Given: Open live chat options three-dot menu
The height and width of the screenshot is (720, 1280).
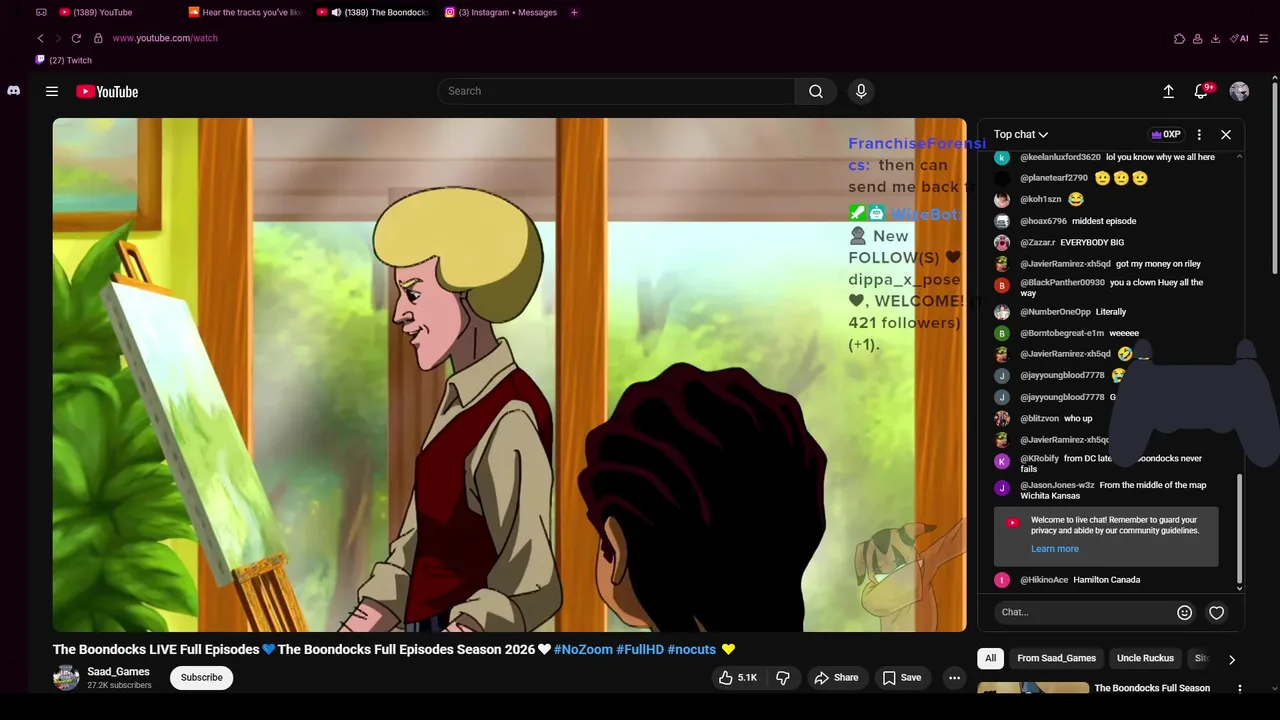Looking at the screenshot, I should (1199, 134).
